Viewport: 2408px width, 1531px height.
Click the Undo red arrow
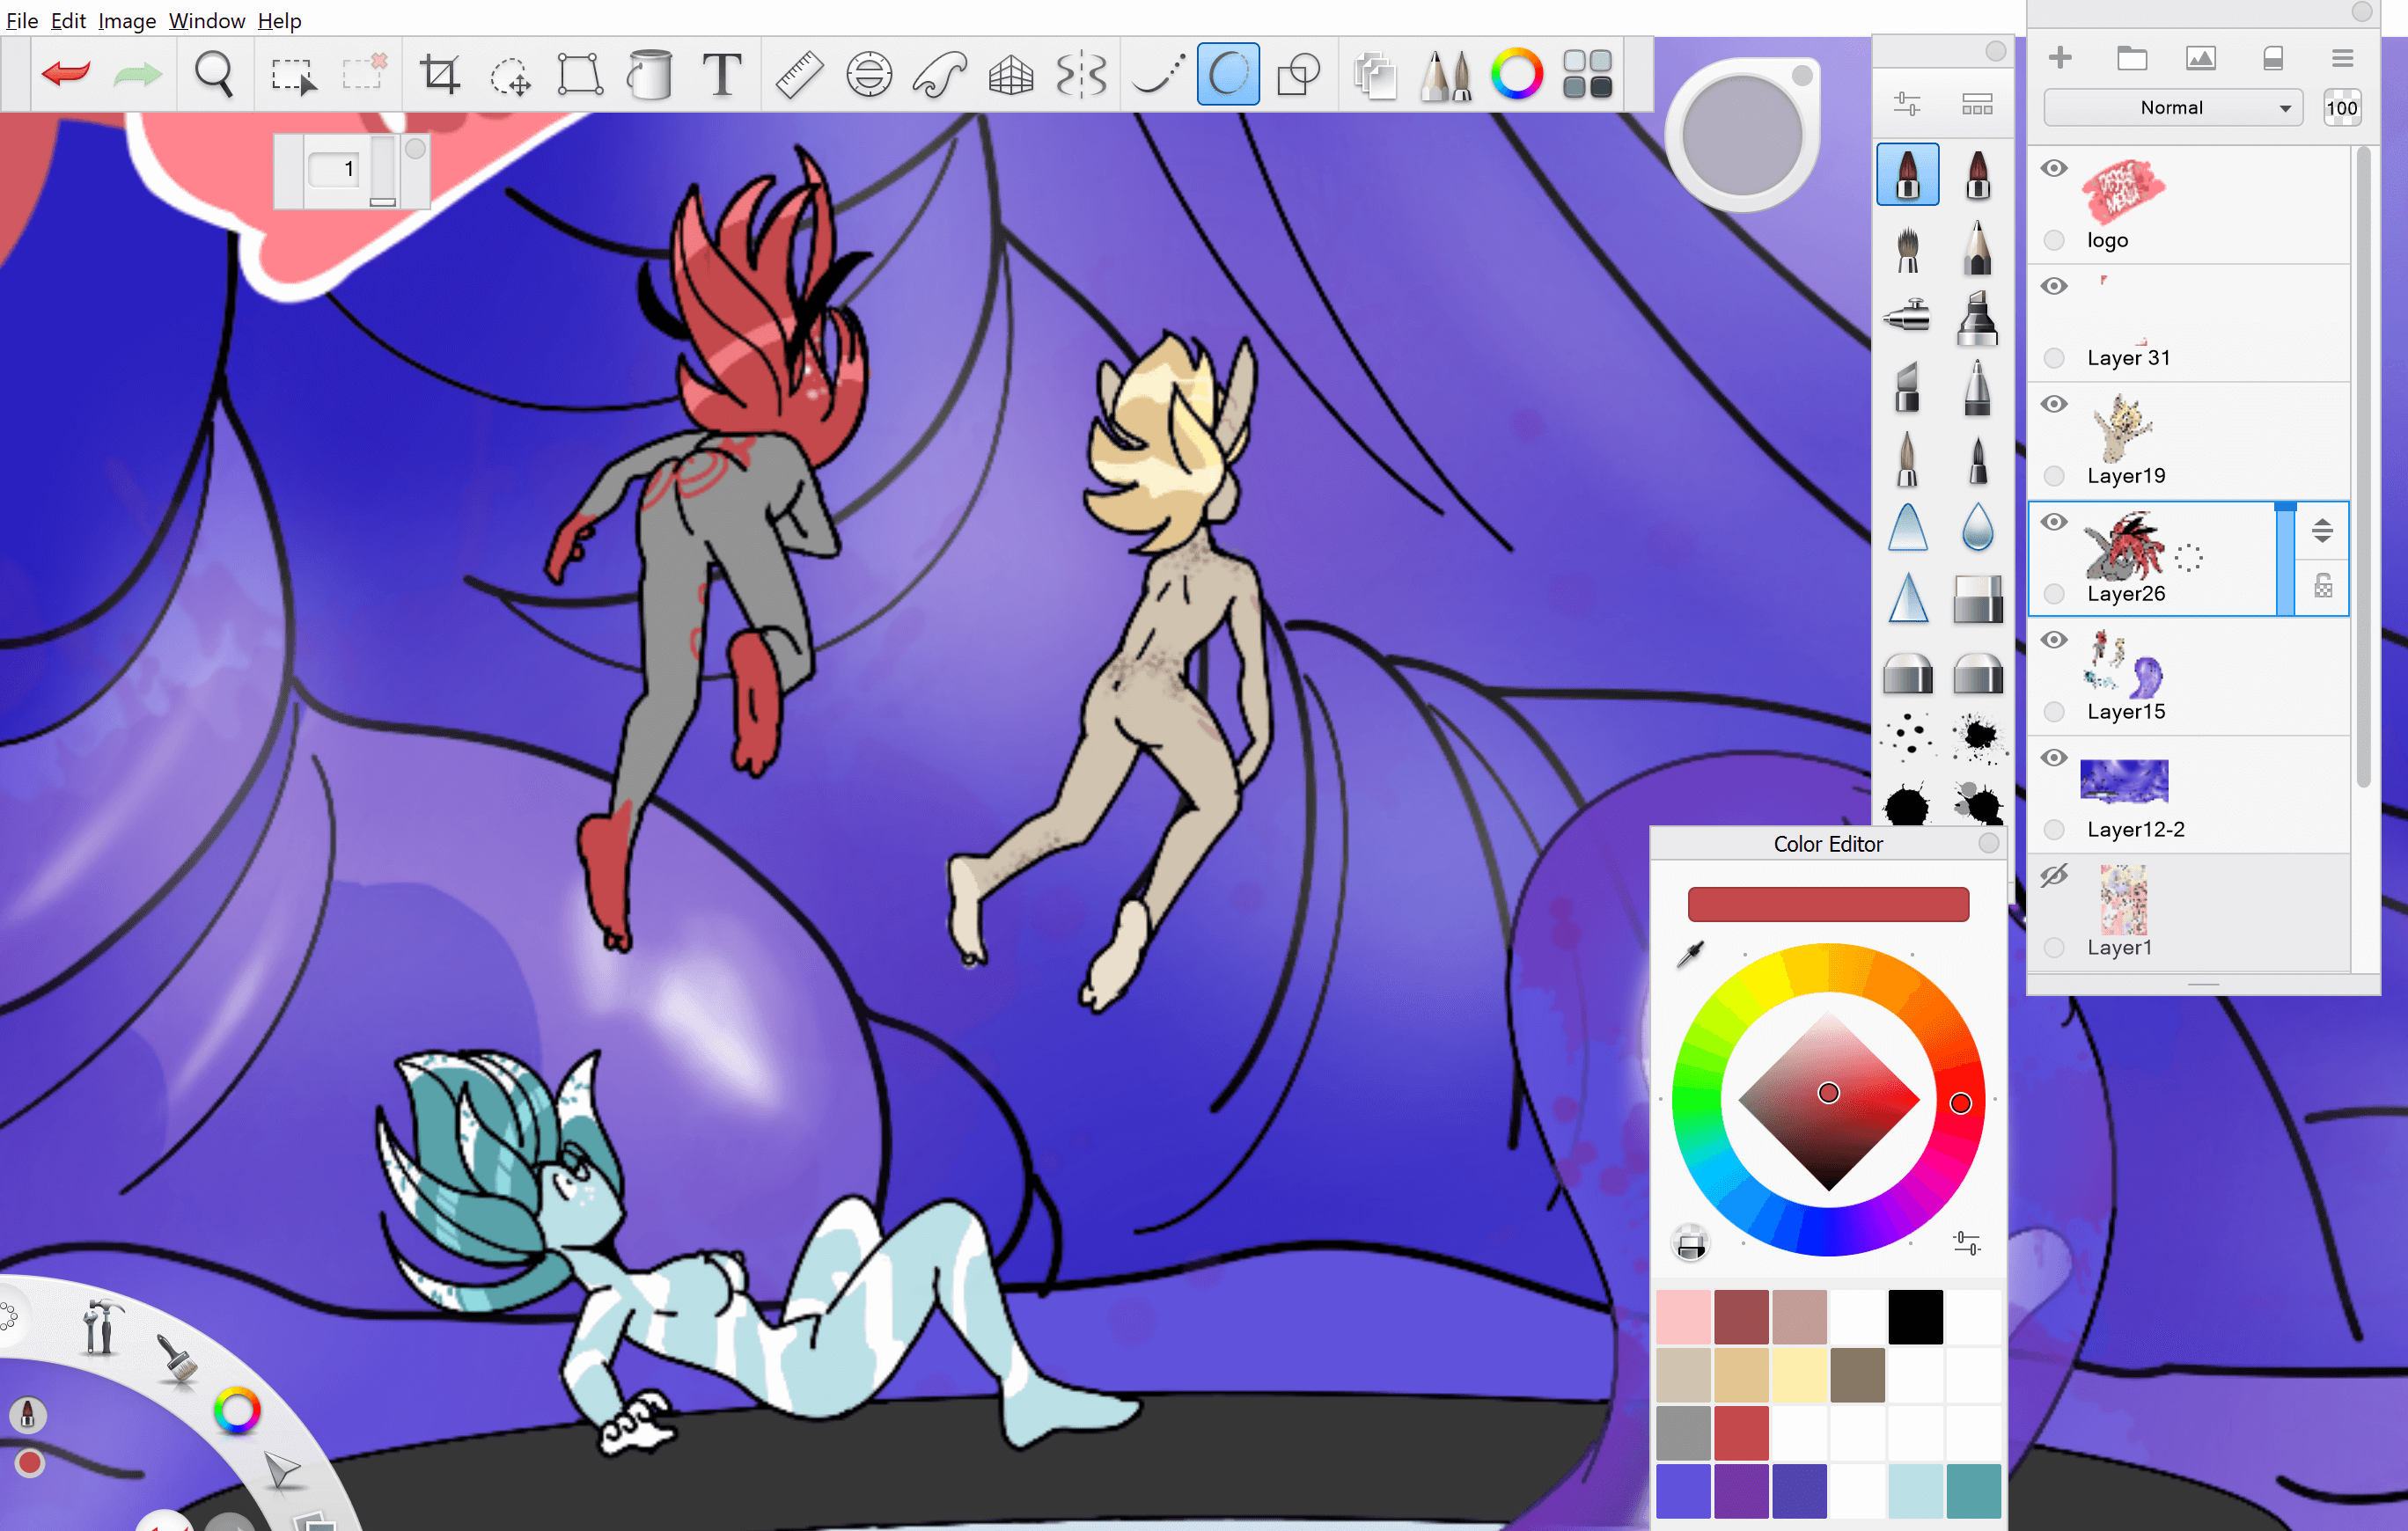tap(66, 73)
